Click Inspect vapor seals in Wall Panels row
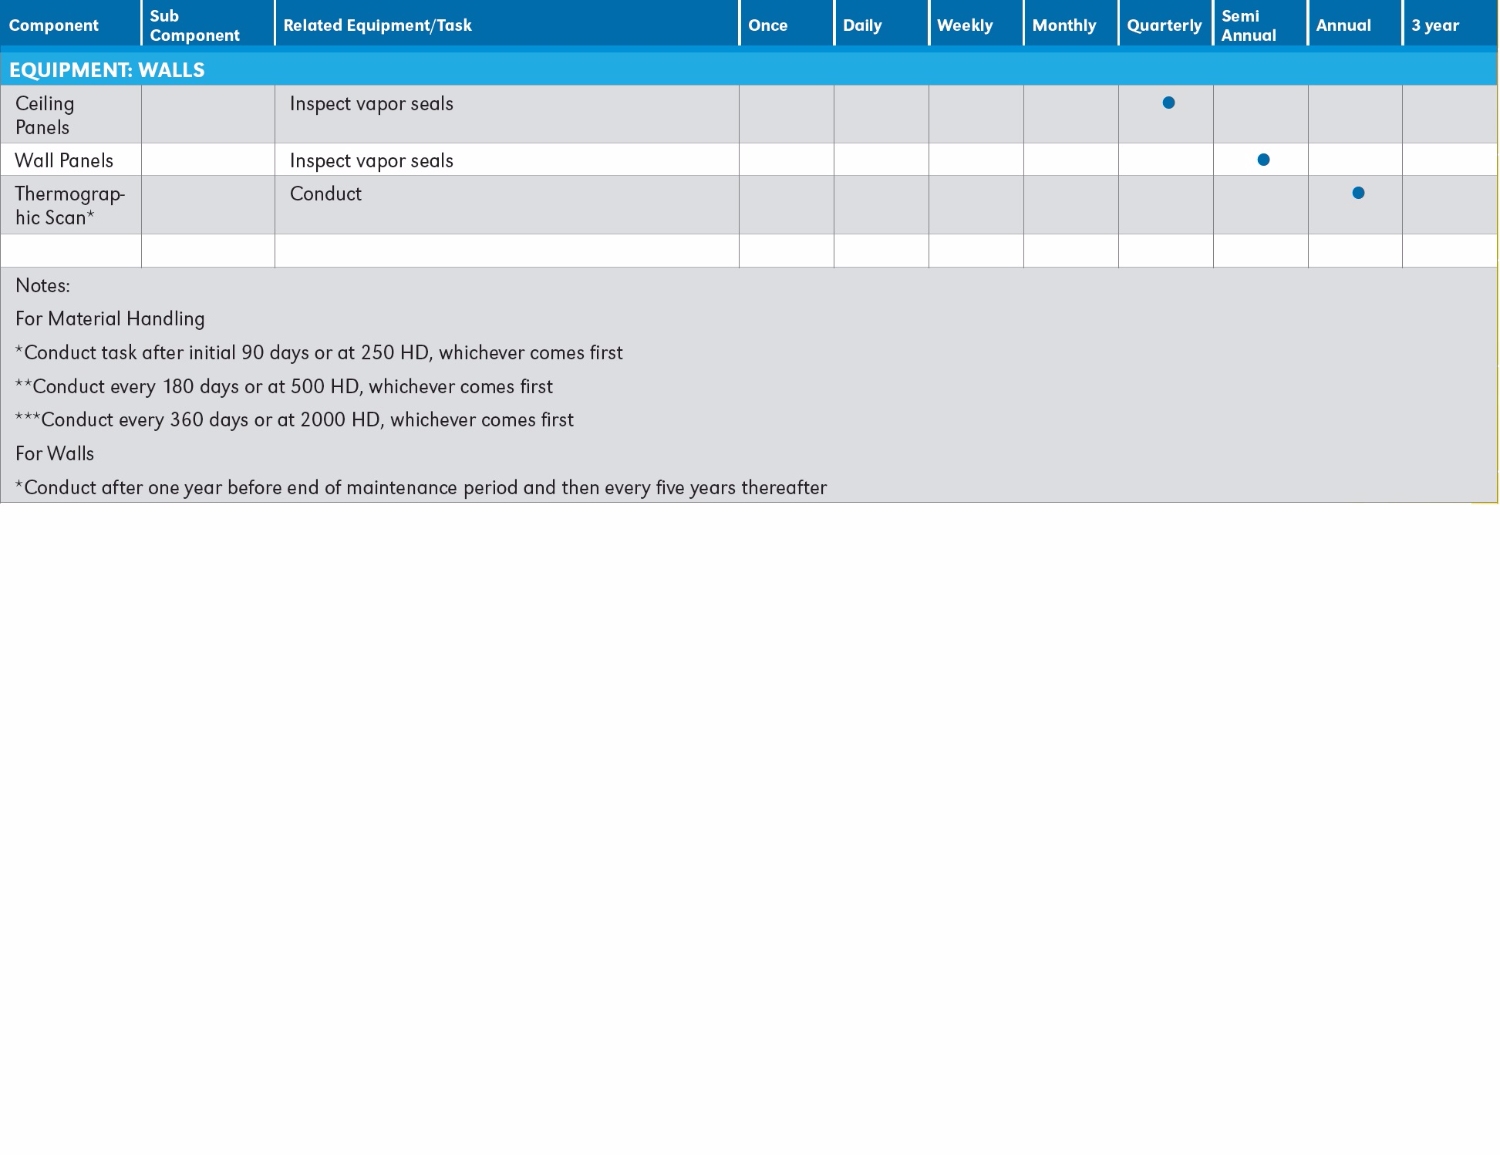The width and height of the screenshot is (1500, 1155). pos(371,161)
